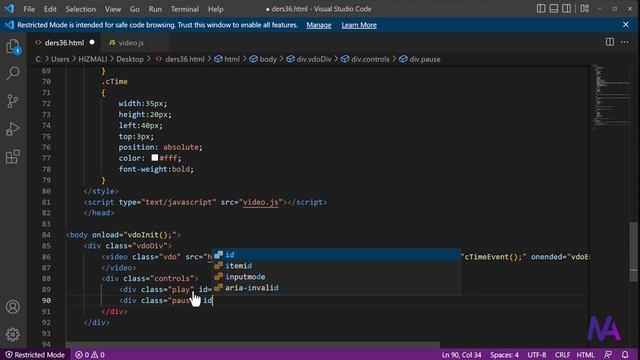The image size is (640, 360).
Task: Select the 'itemid' autocomplete suggestion
Action: (337, 266)
